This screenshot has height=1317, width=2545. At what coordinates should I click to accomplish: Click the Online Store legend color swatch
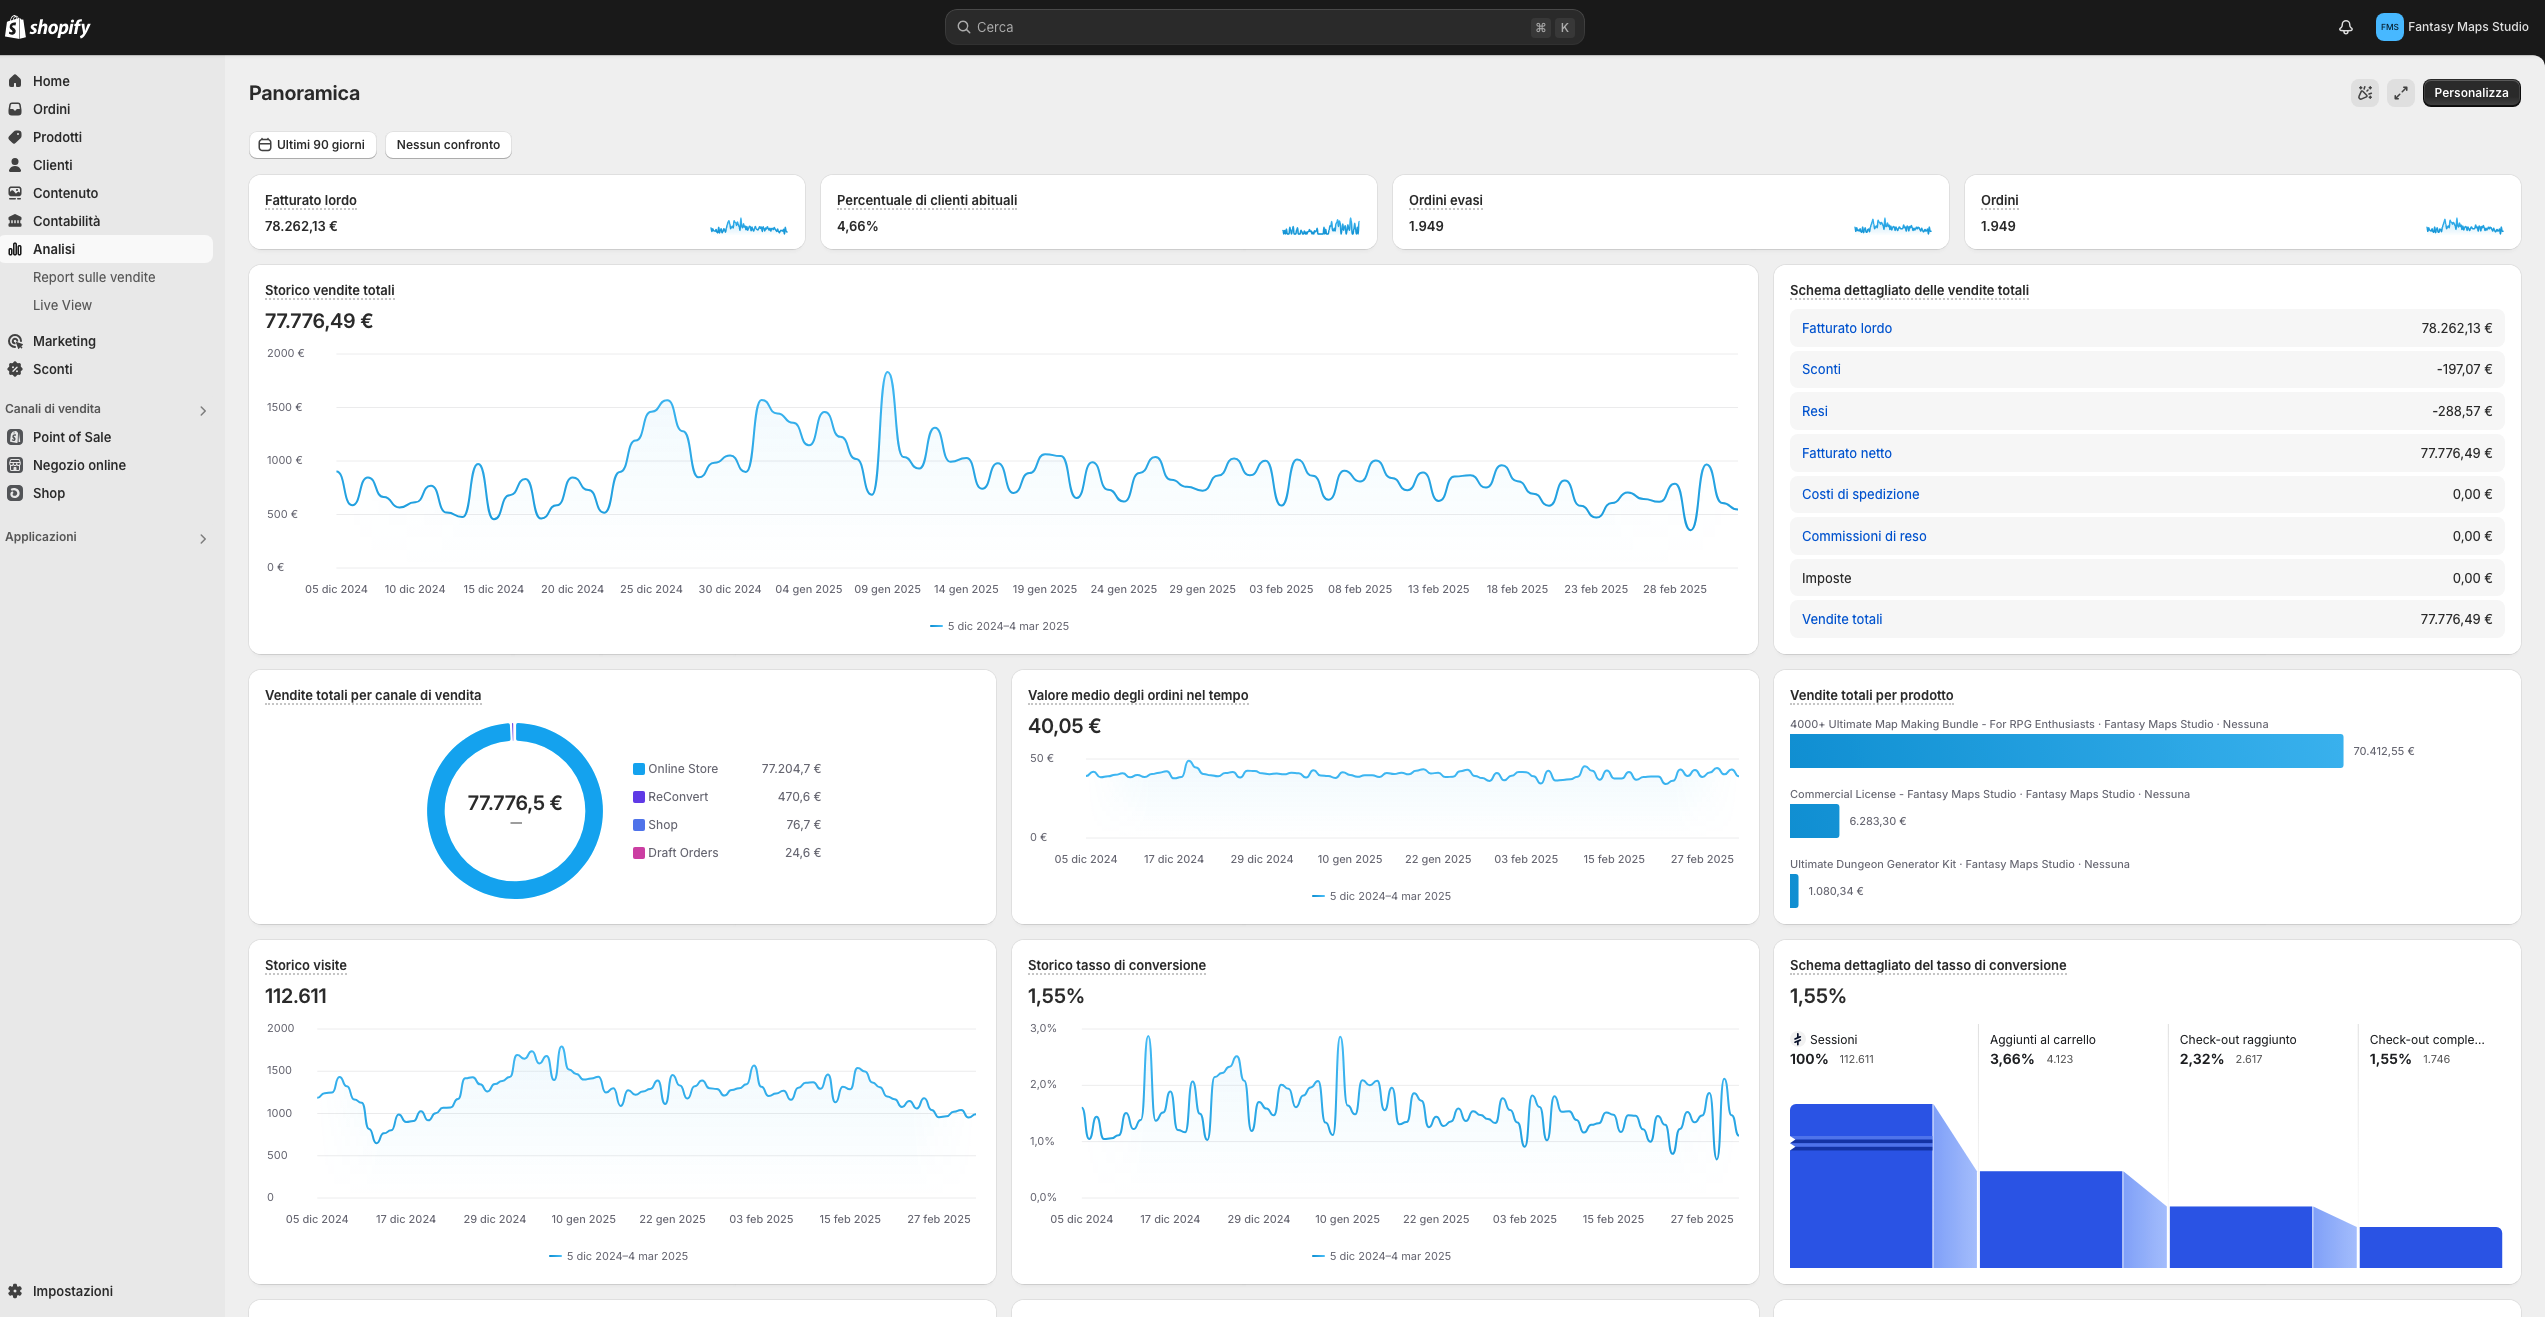point(639,769)
